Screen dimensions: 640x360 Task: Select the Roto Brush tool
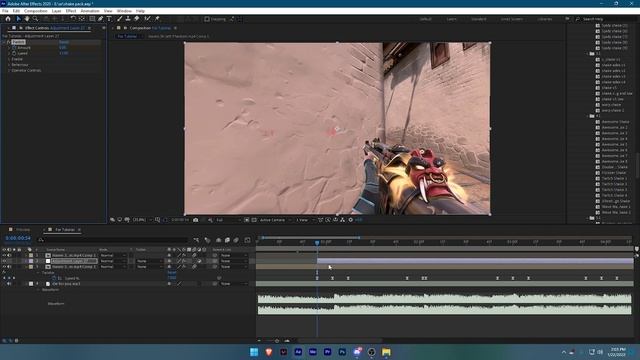(147, 19)
